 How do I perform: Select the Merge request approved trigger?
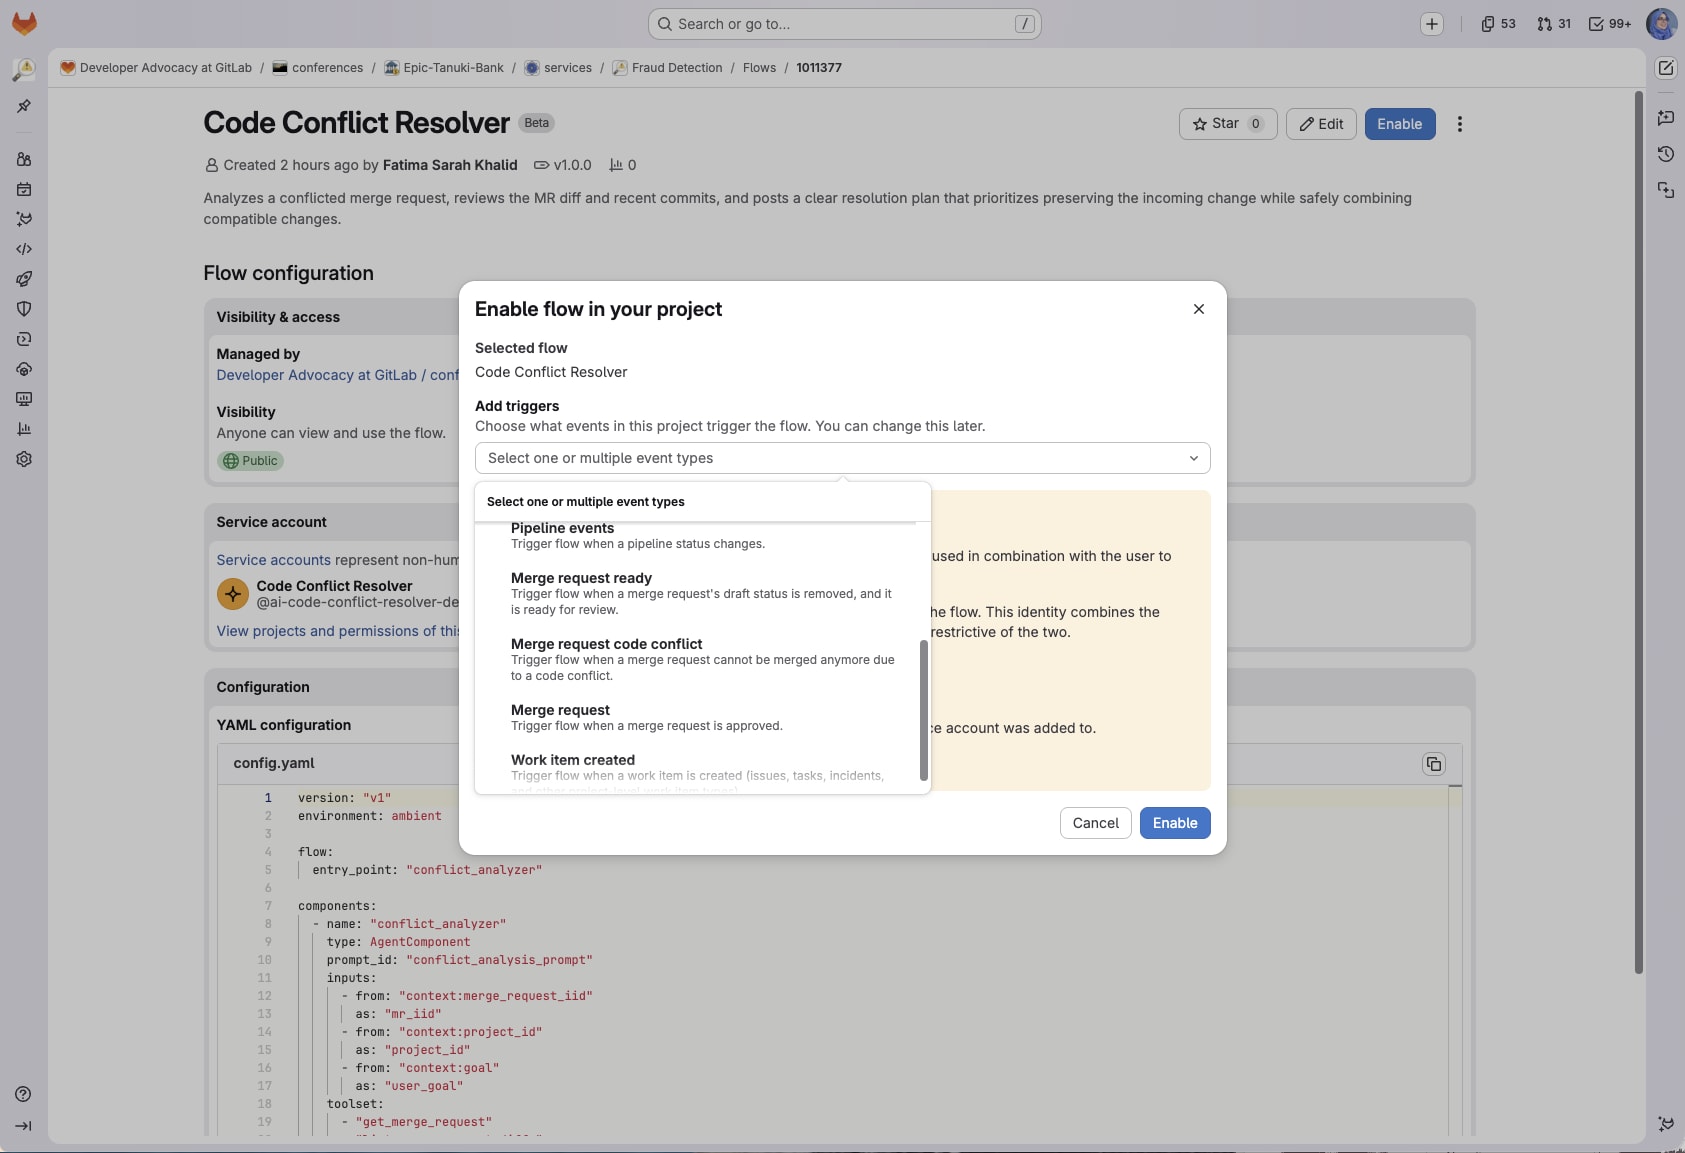point(703,717)
